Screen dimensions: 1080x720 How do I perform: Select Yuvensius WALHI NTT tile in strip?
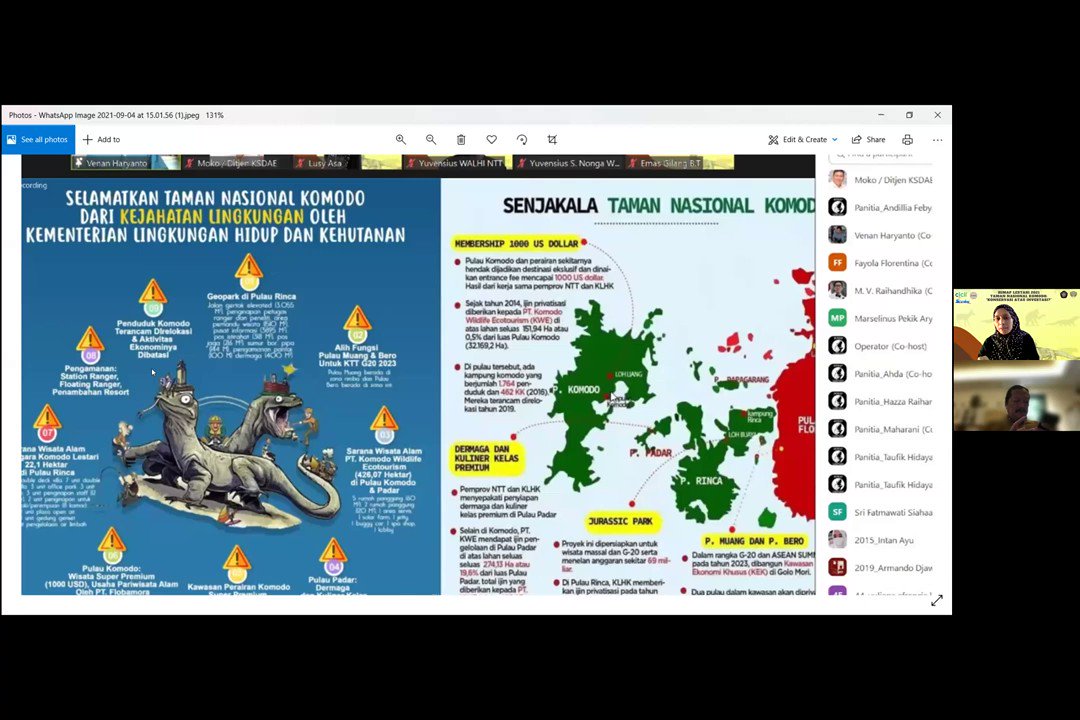[456, 163]
